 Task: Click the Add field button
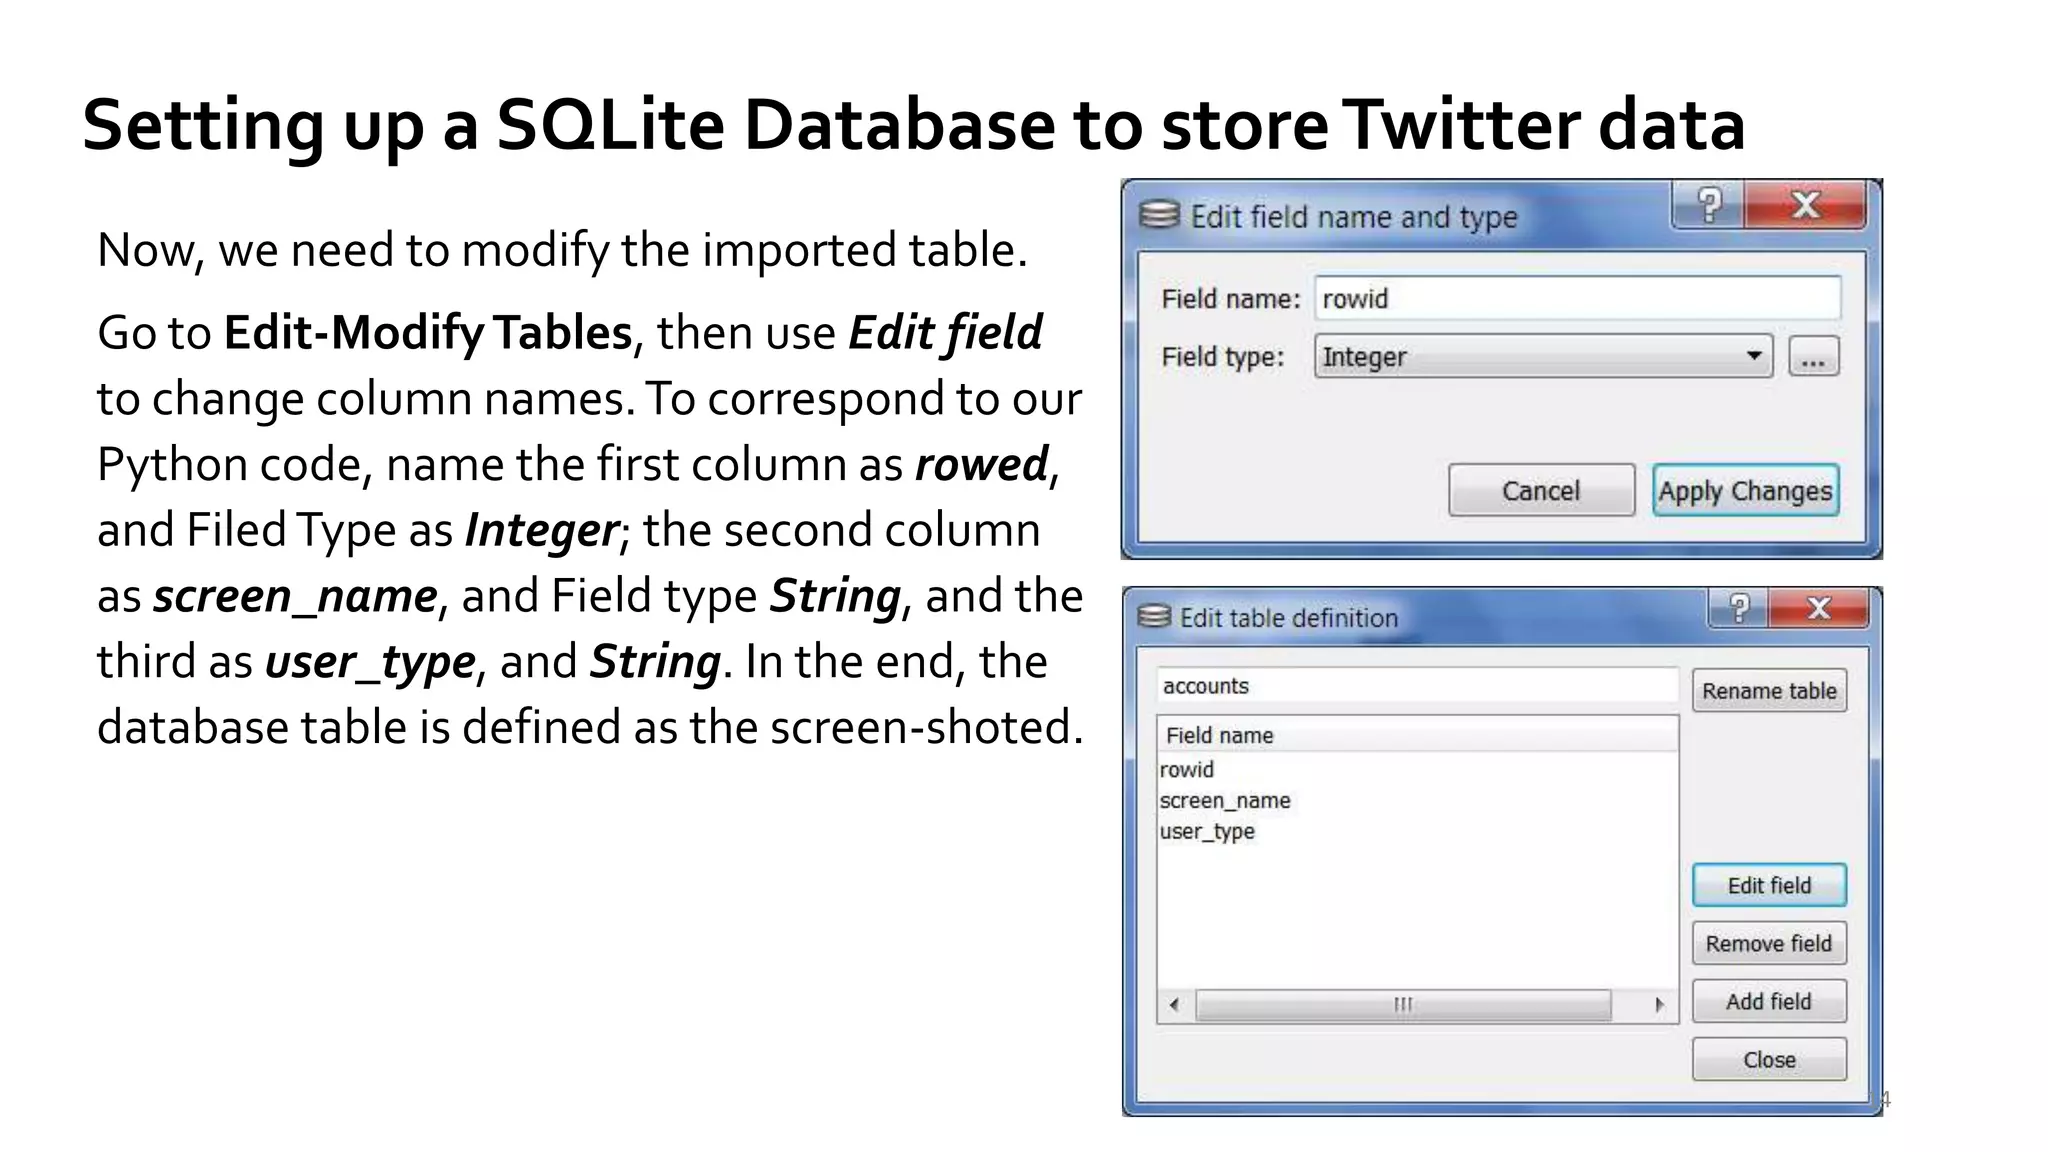(1769, 1001)
